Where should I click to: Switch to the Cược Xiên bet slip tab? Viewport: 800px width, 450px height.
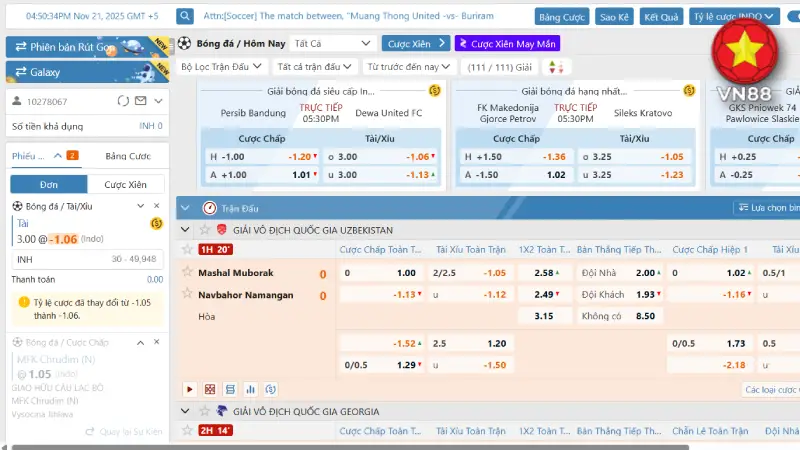point(125,184)
